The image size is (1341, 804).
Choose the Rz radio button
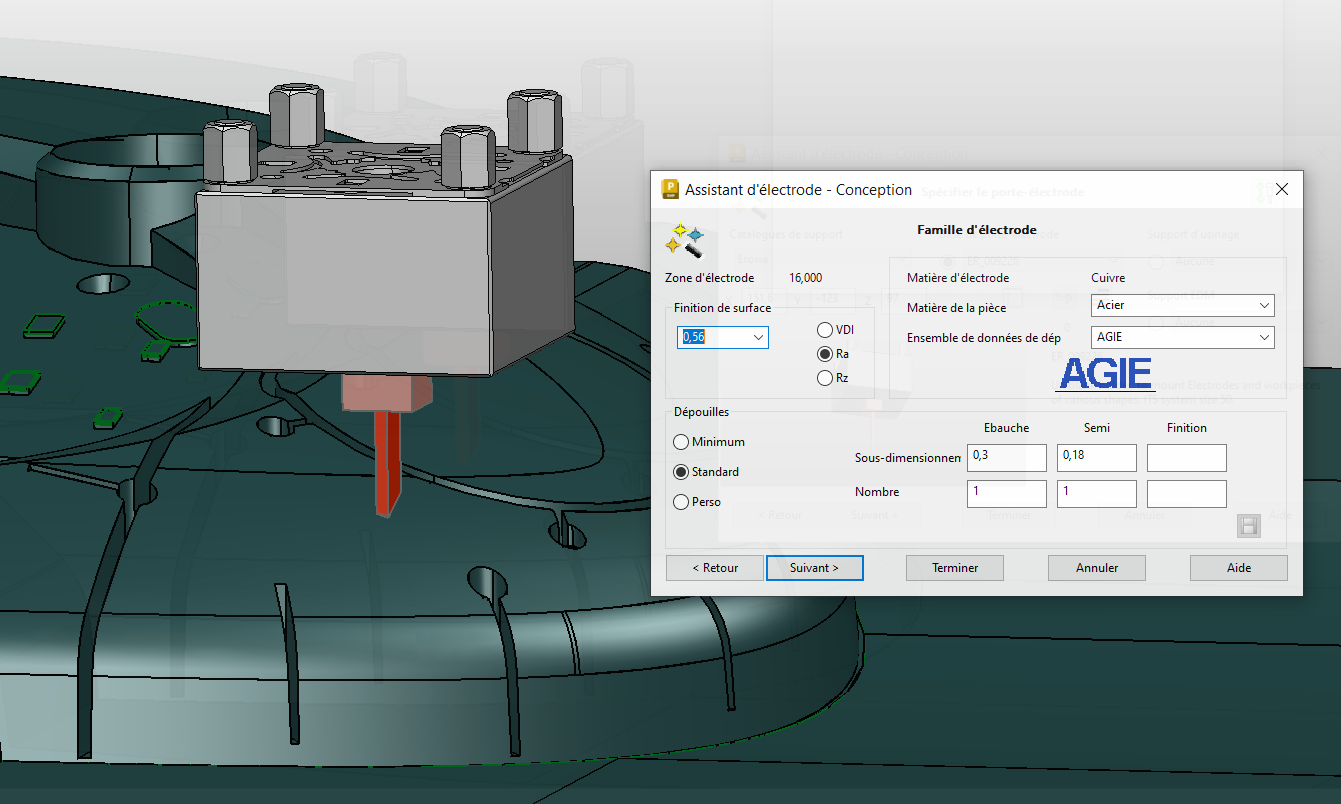[x=825, y=378]
